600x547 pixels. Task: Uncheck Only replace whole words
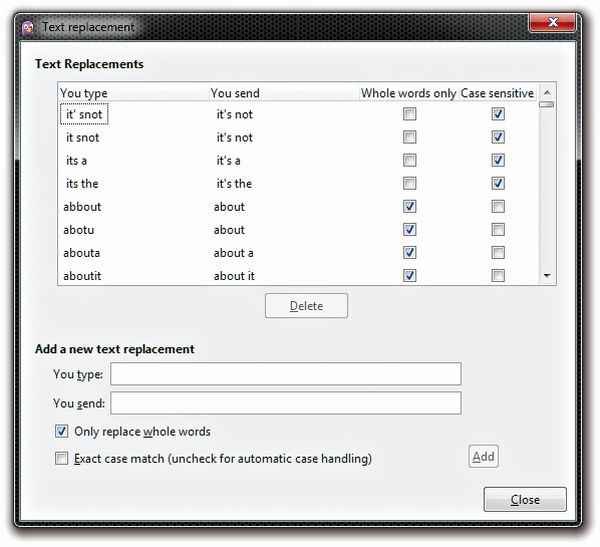[x=61, y=431]
